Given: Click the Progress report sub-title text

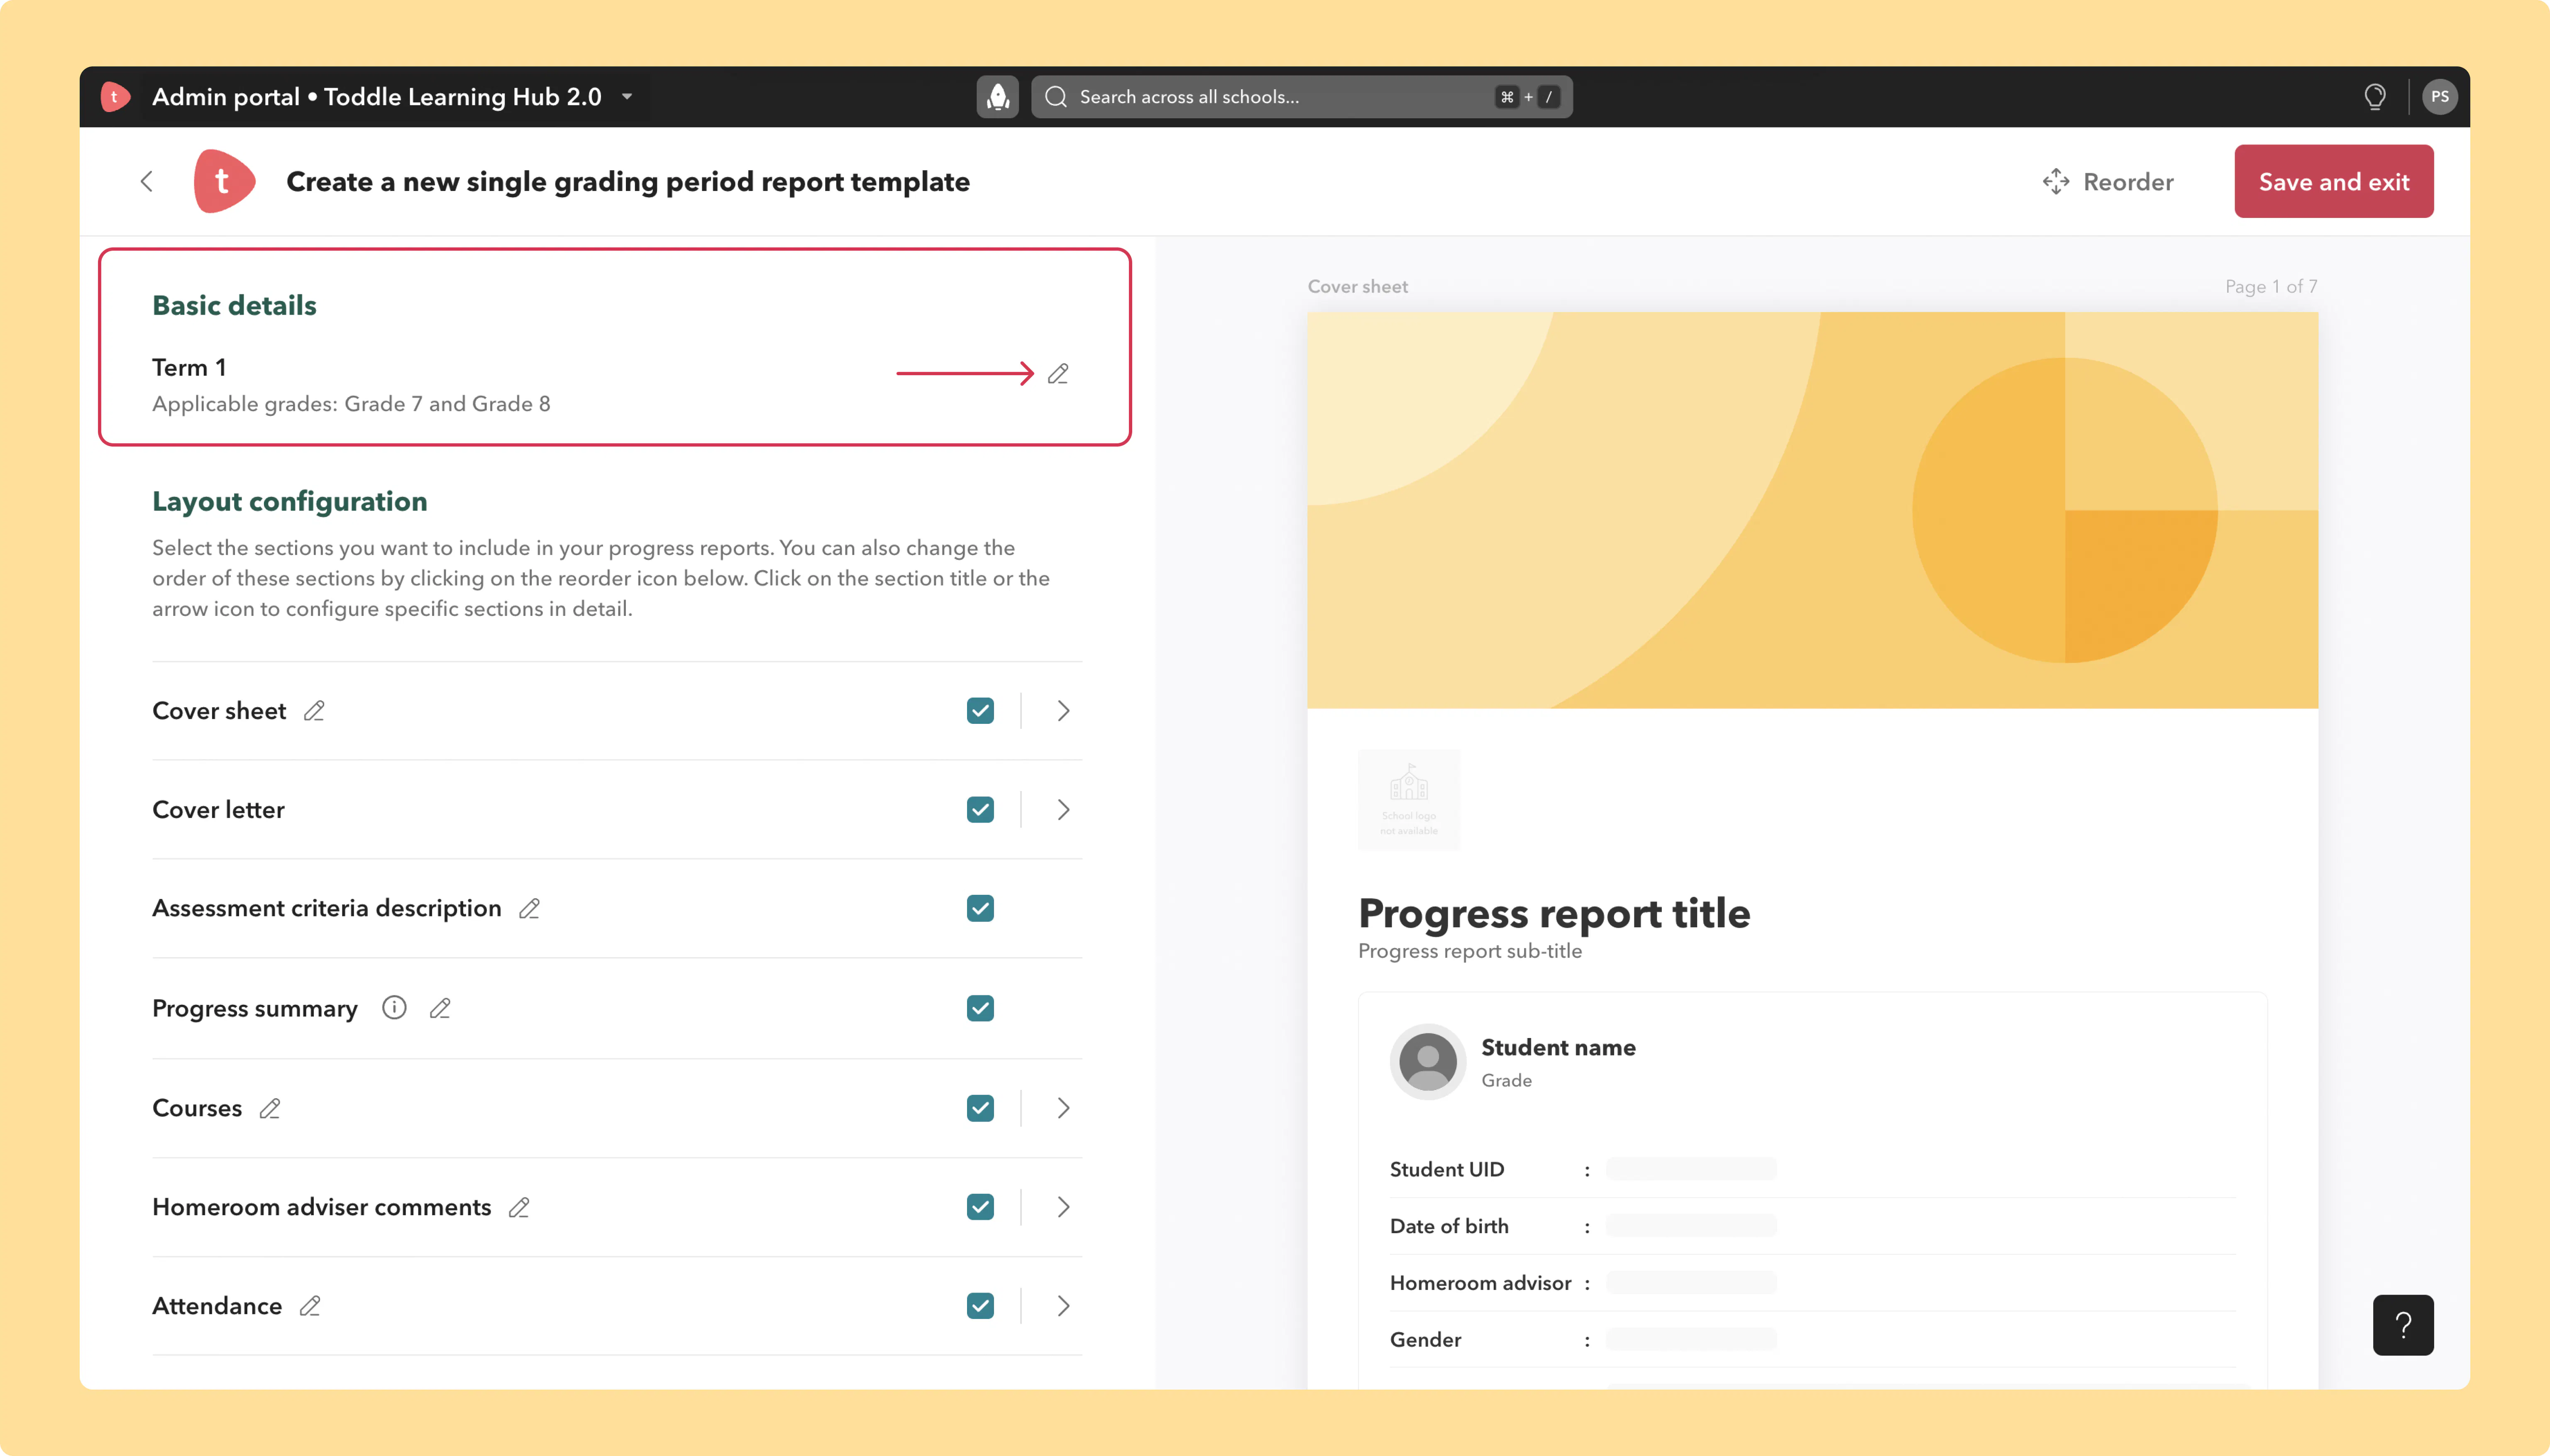Looking at the screenshot, I should tap(1470, 951).
